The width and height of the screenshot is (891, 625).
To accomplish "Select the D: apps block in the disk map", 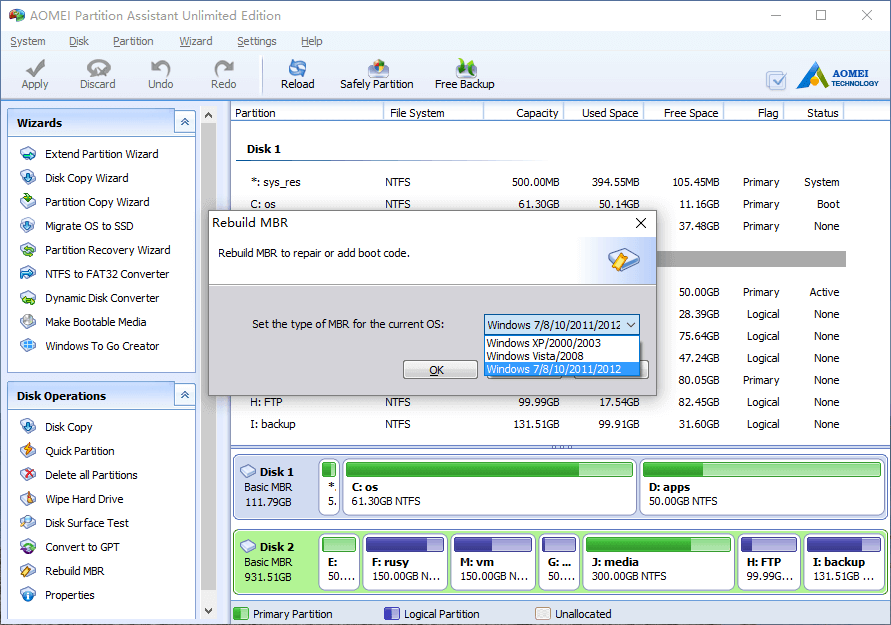I will click(x=762, y=487).
